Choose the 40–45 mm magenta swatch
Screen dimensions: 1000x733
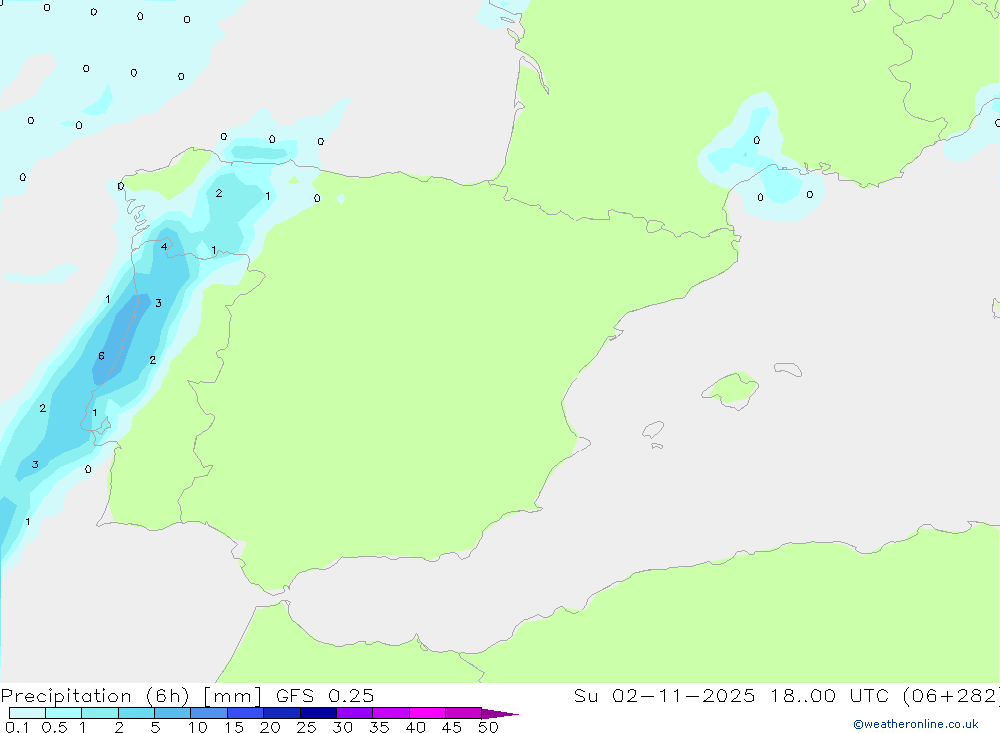pos(427,713)
